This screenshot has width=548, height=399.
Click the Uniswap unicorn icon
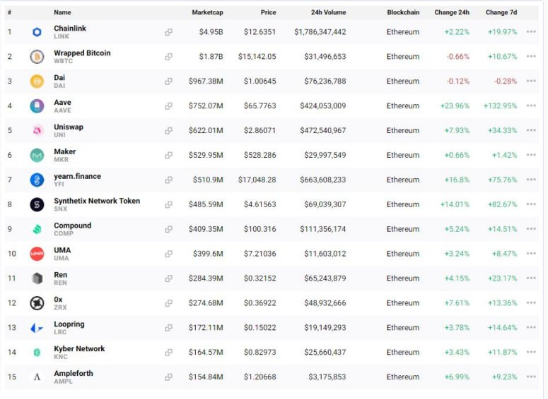coord(37,130)
